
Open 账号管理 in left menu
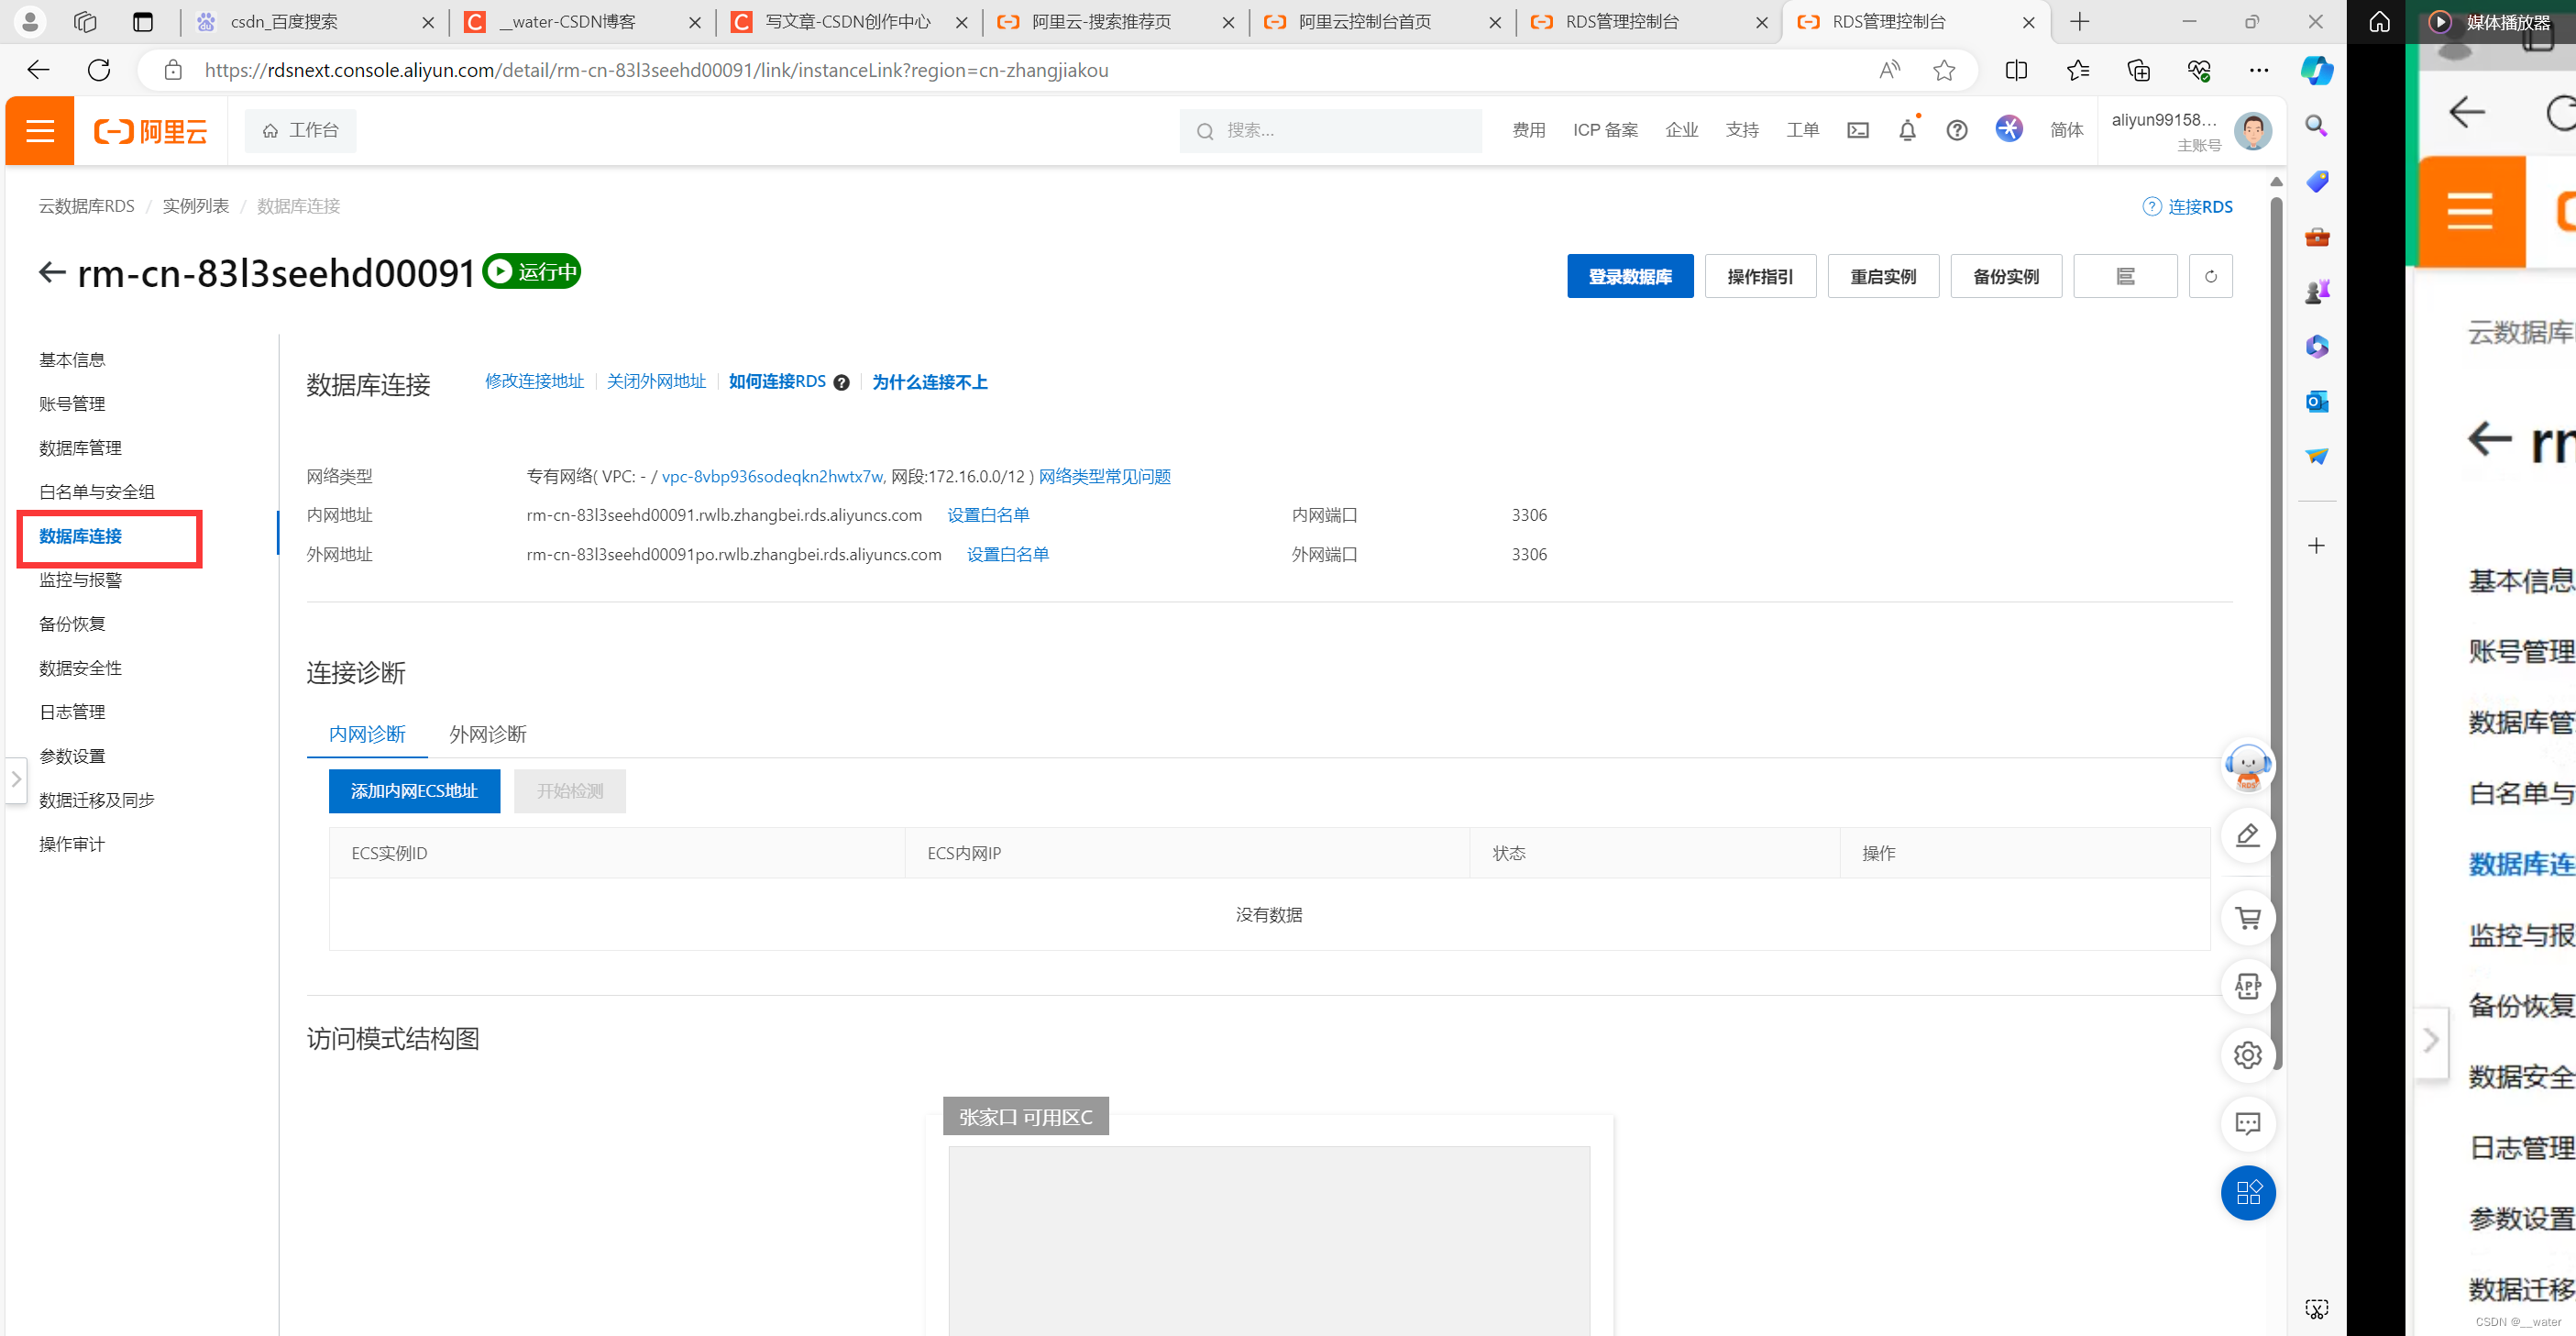point(72,404)
